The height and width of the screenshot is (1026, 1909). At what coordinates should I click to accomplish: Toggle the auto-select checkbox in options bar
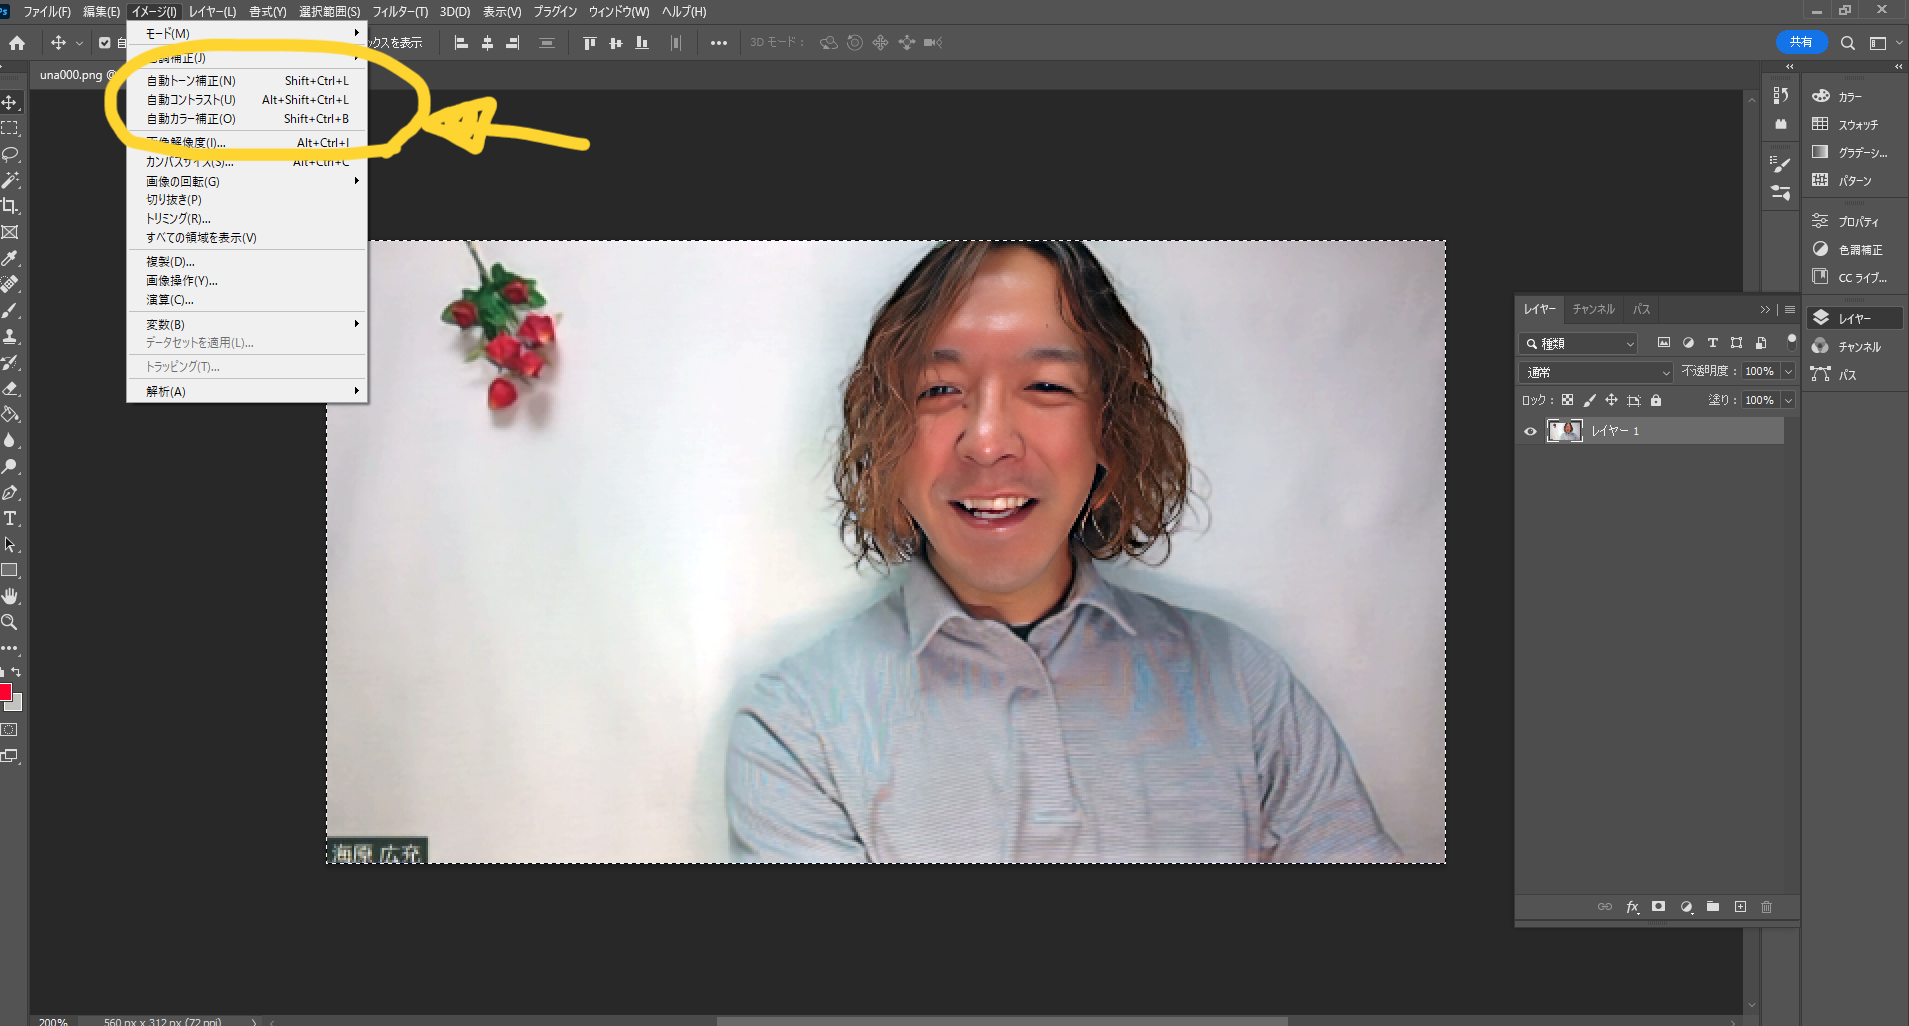[x=105, y=43]
